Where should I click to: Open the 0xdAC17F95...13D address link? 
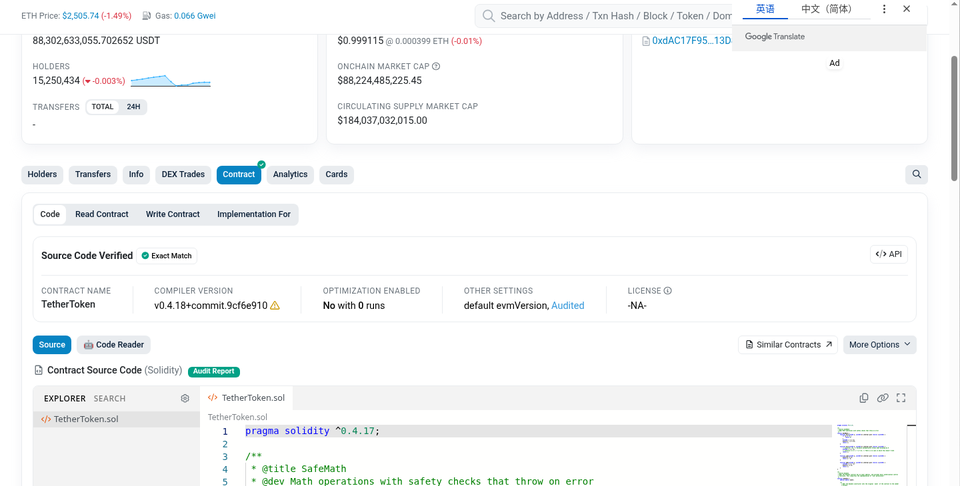click(692, 41)
